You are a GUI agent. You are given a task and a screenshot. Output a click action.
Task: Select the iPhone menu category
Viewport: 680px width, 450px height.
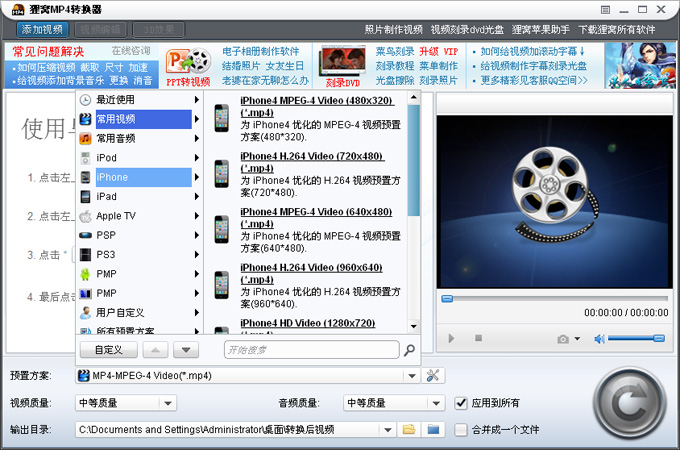coord(139,177)
